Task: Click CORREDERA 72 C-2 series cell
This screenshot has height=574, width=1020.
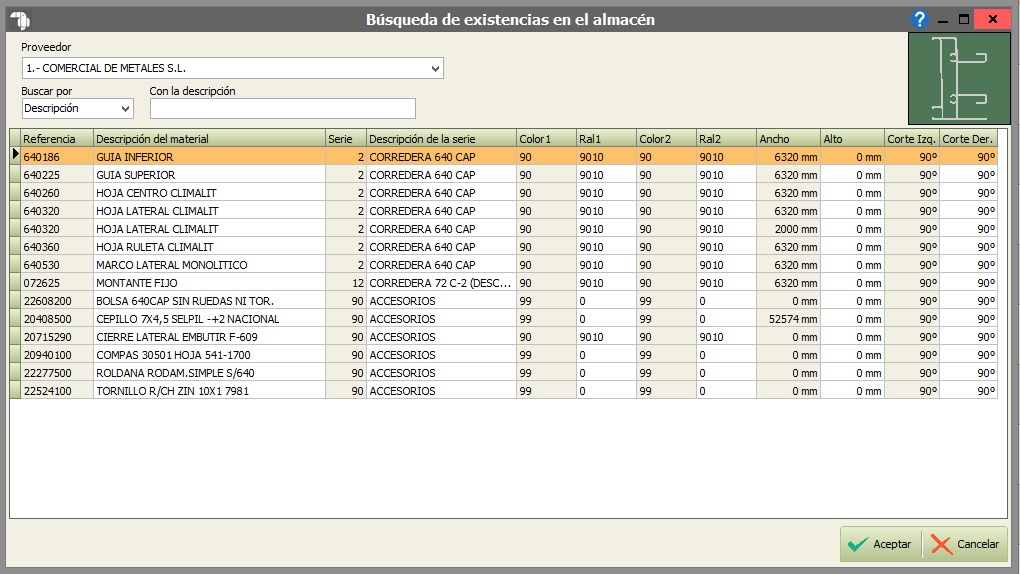Action: click(x=442, y=283)
